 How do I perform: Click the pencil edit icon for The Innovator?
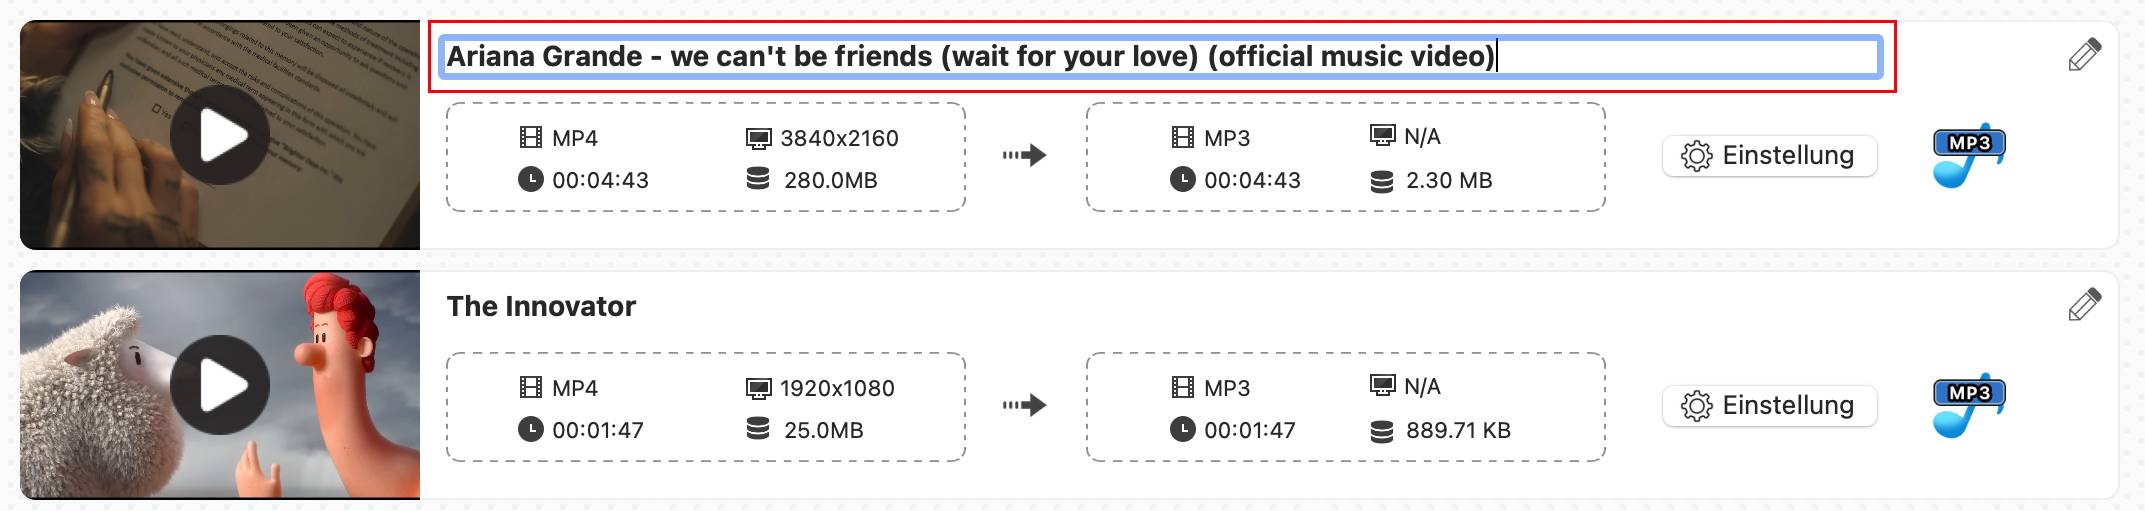(2084, 305)
